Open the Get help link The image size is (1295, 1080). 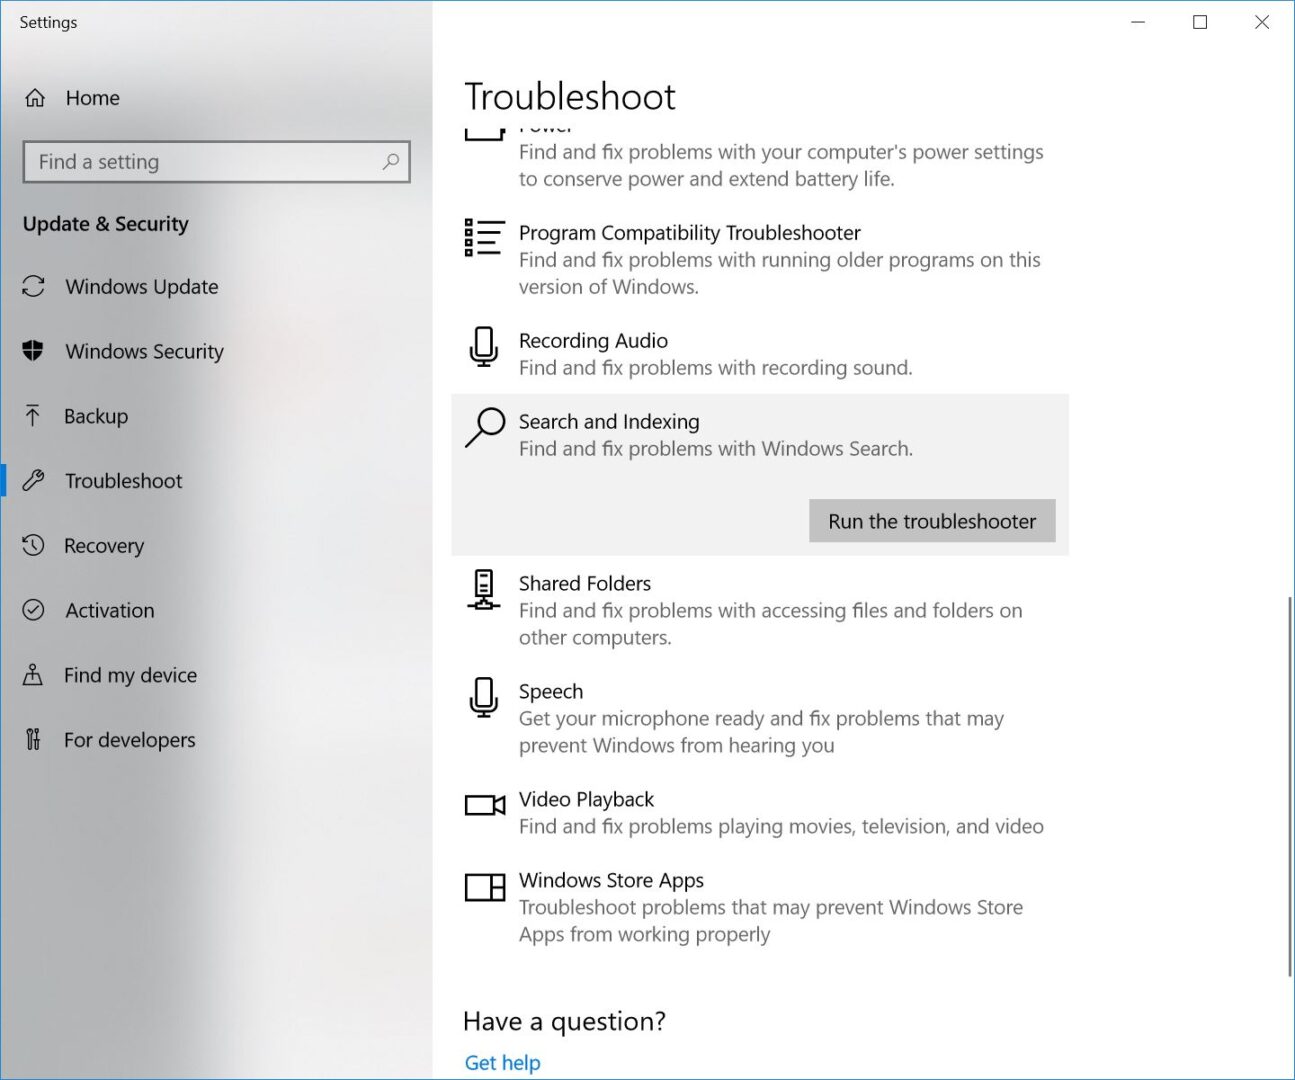point(502,1062)
